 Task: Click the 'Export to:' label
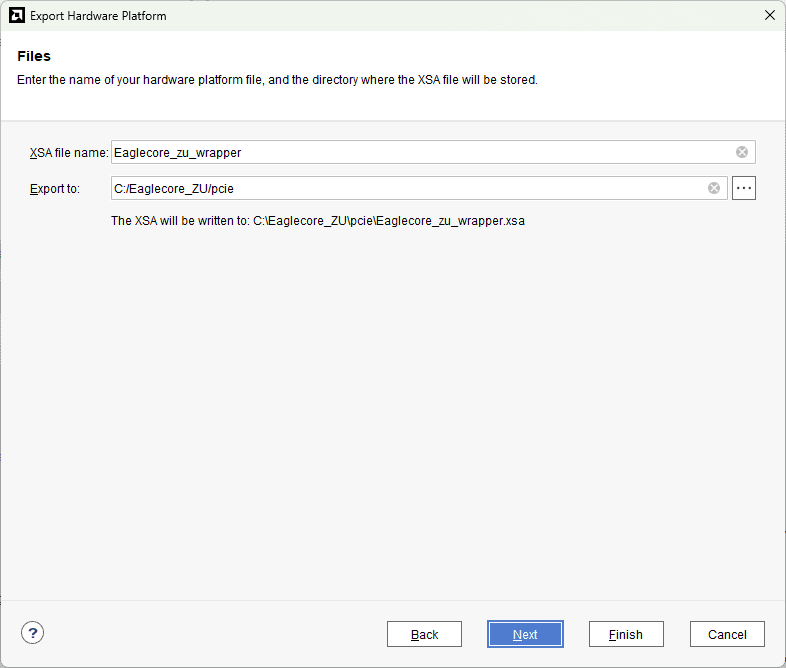(55, 189)
